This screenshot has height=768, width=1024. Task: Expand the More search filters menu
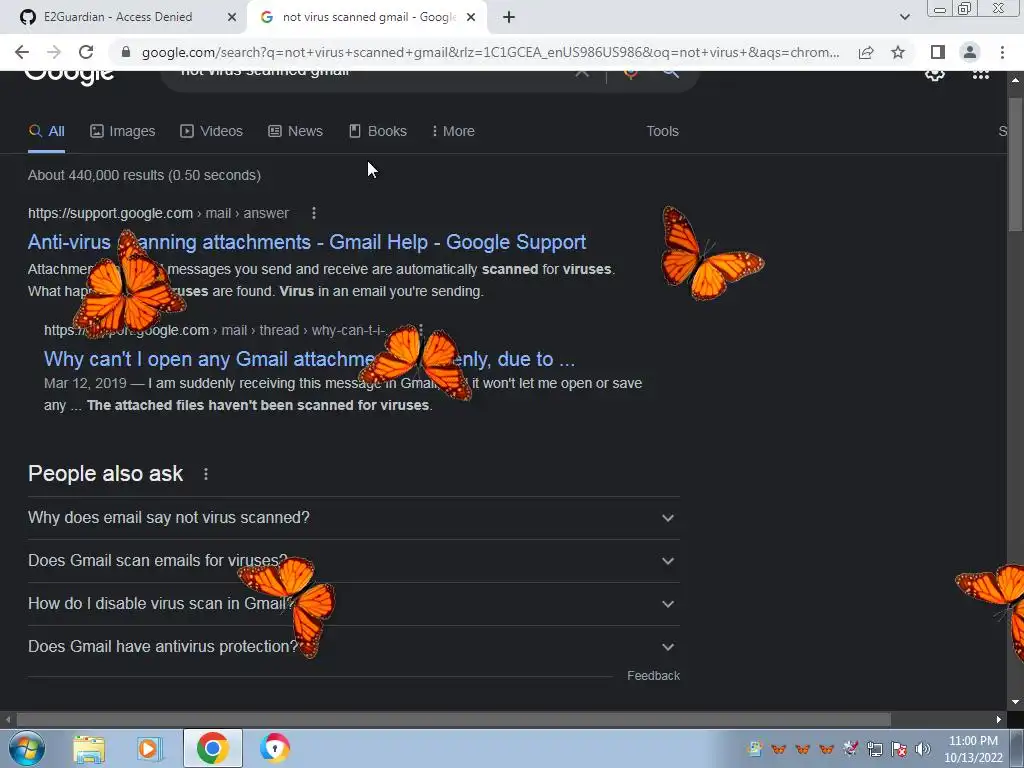click(x=453, y=131)
